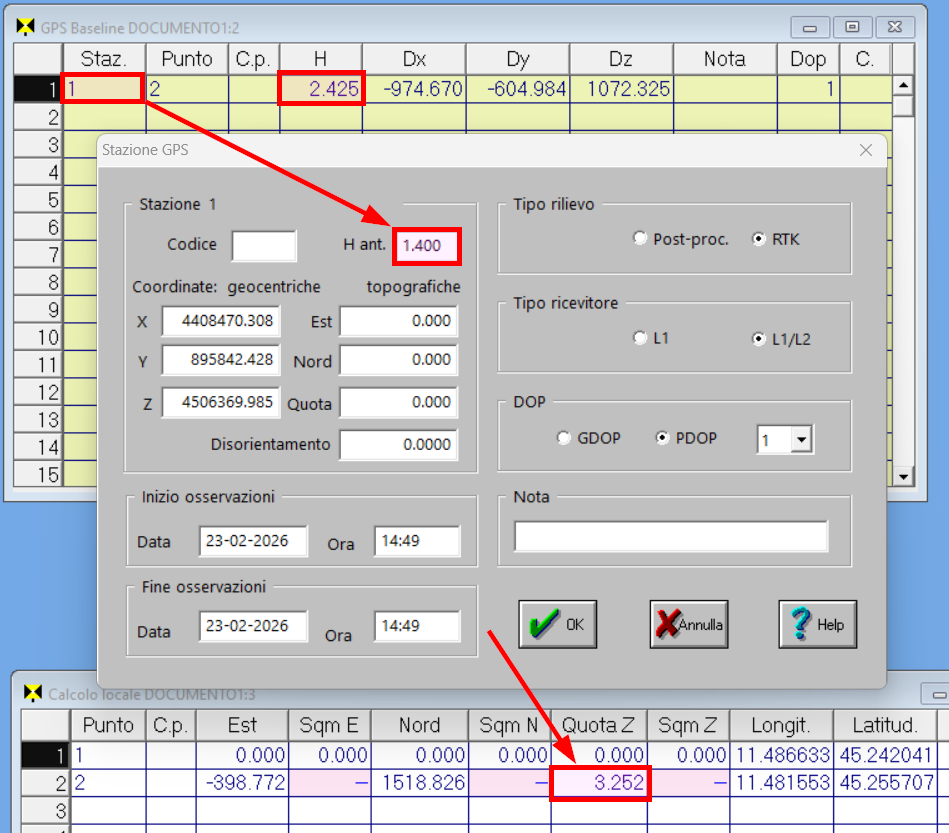Click the green checkmark OK button
Viewport: 949px width, 833px height.
[557, 624]
